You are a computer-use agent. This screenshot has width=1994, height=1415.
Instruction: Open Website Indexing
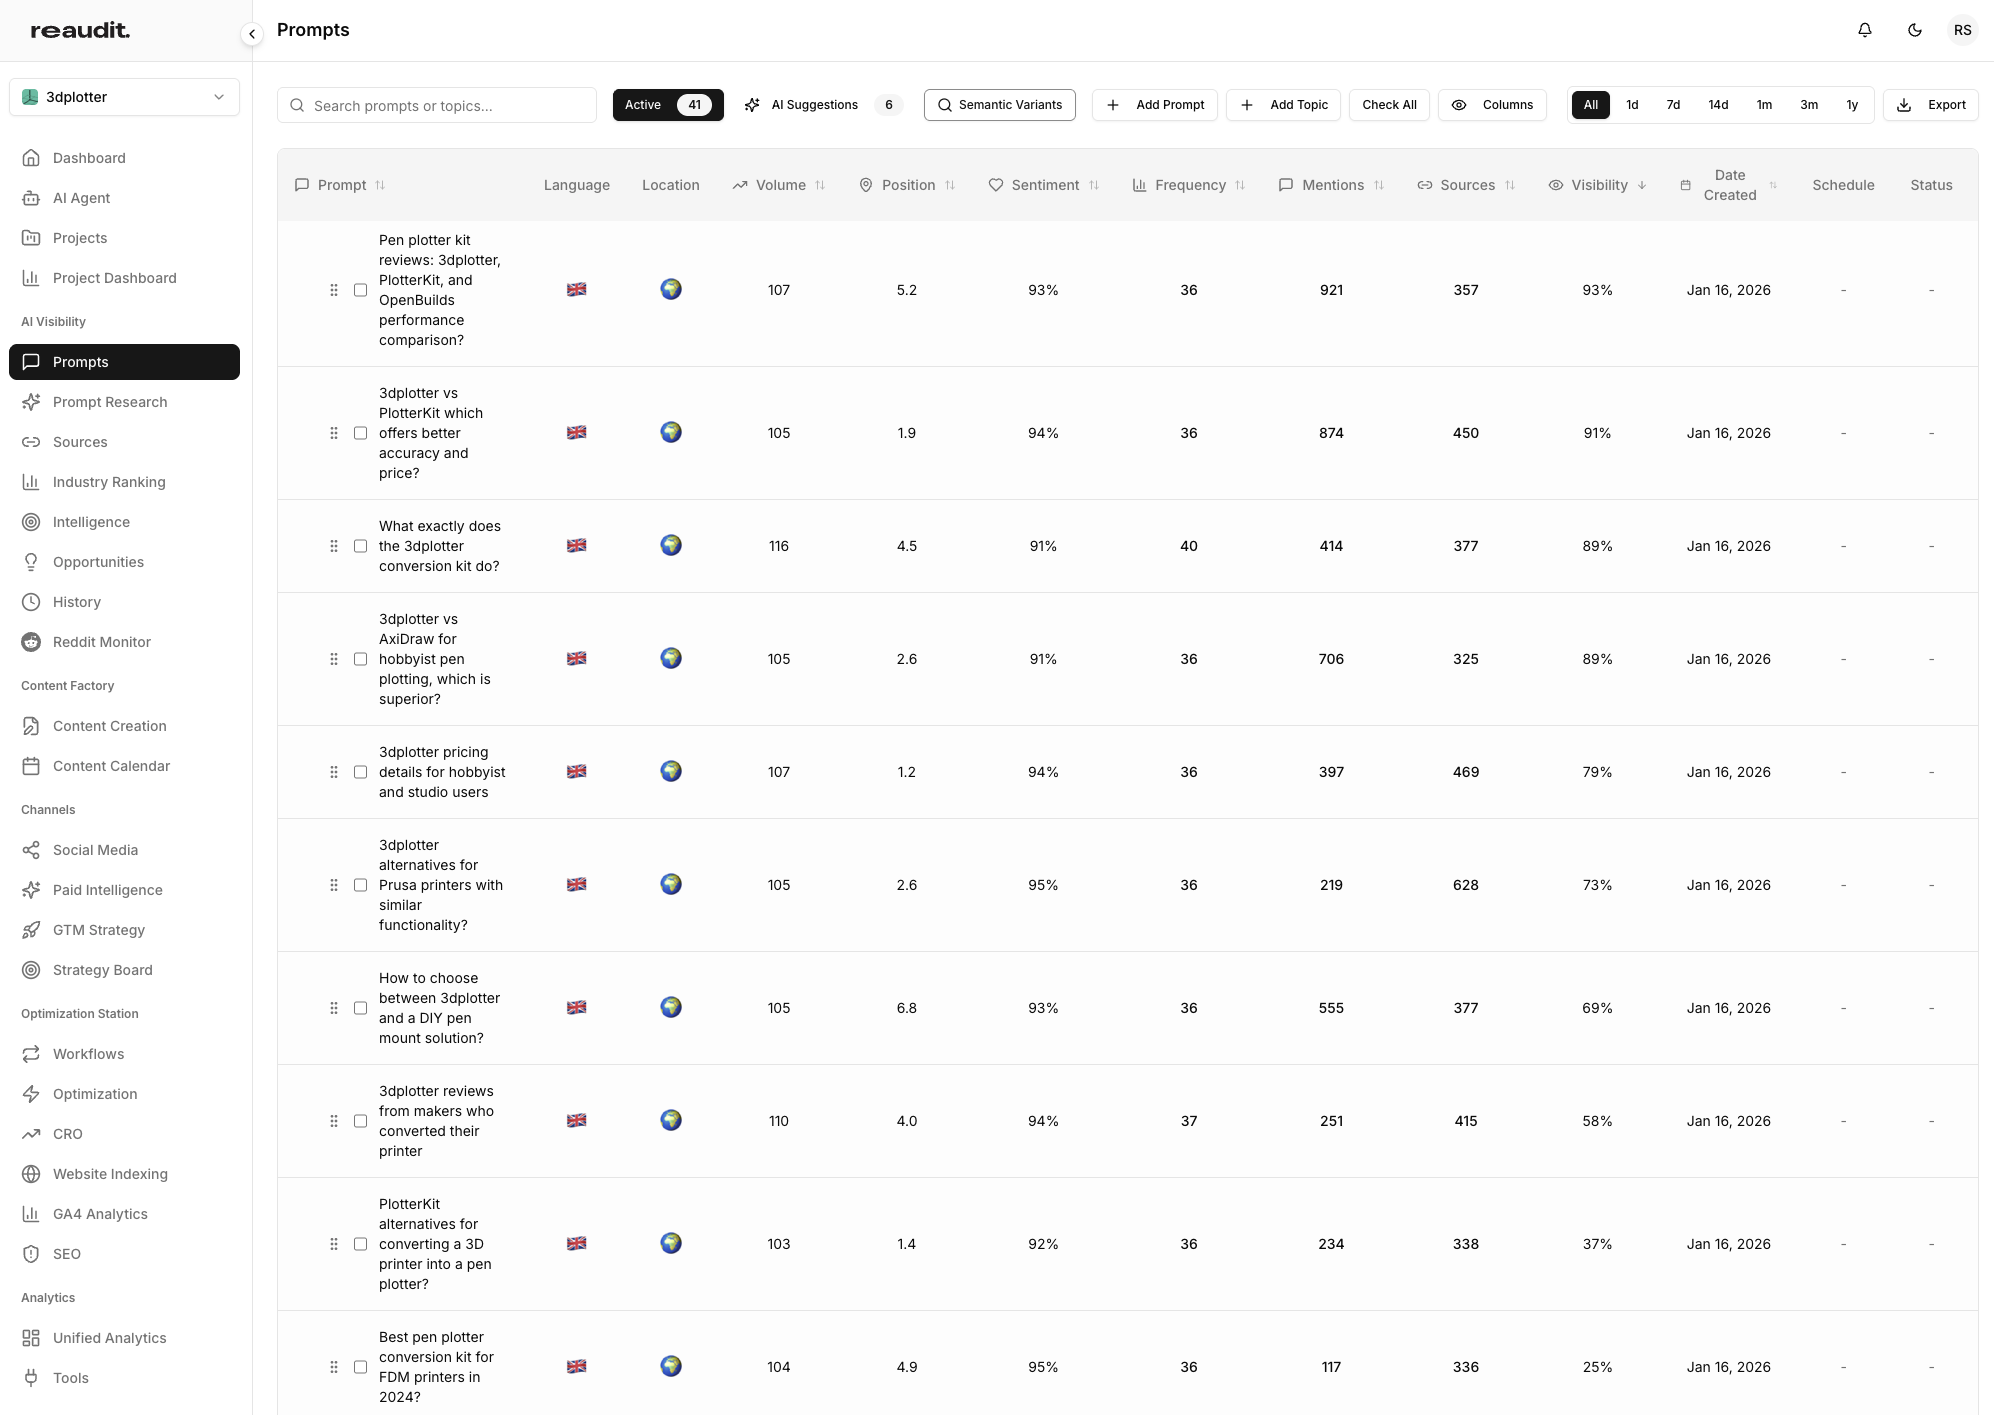pyautogui.click(x=124, y=1174)
